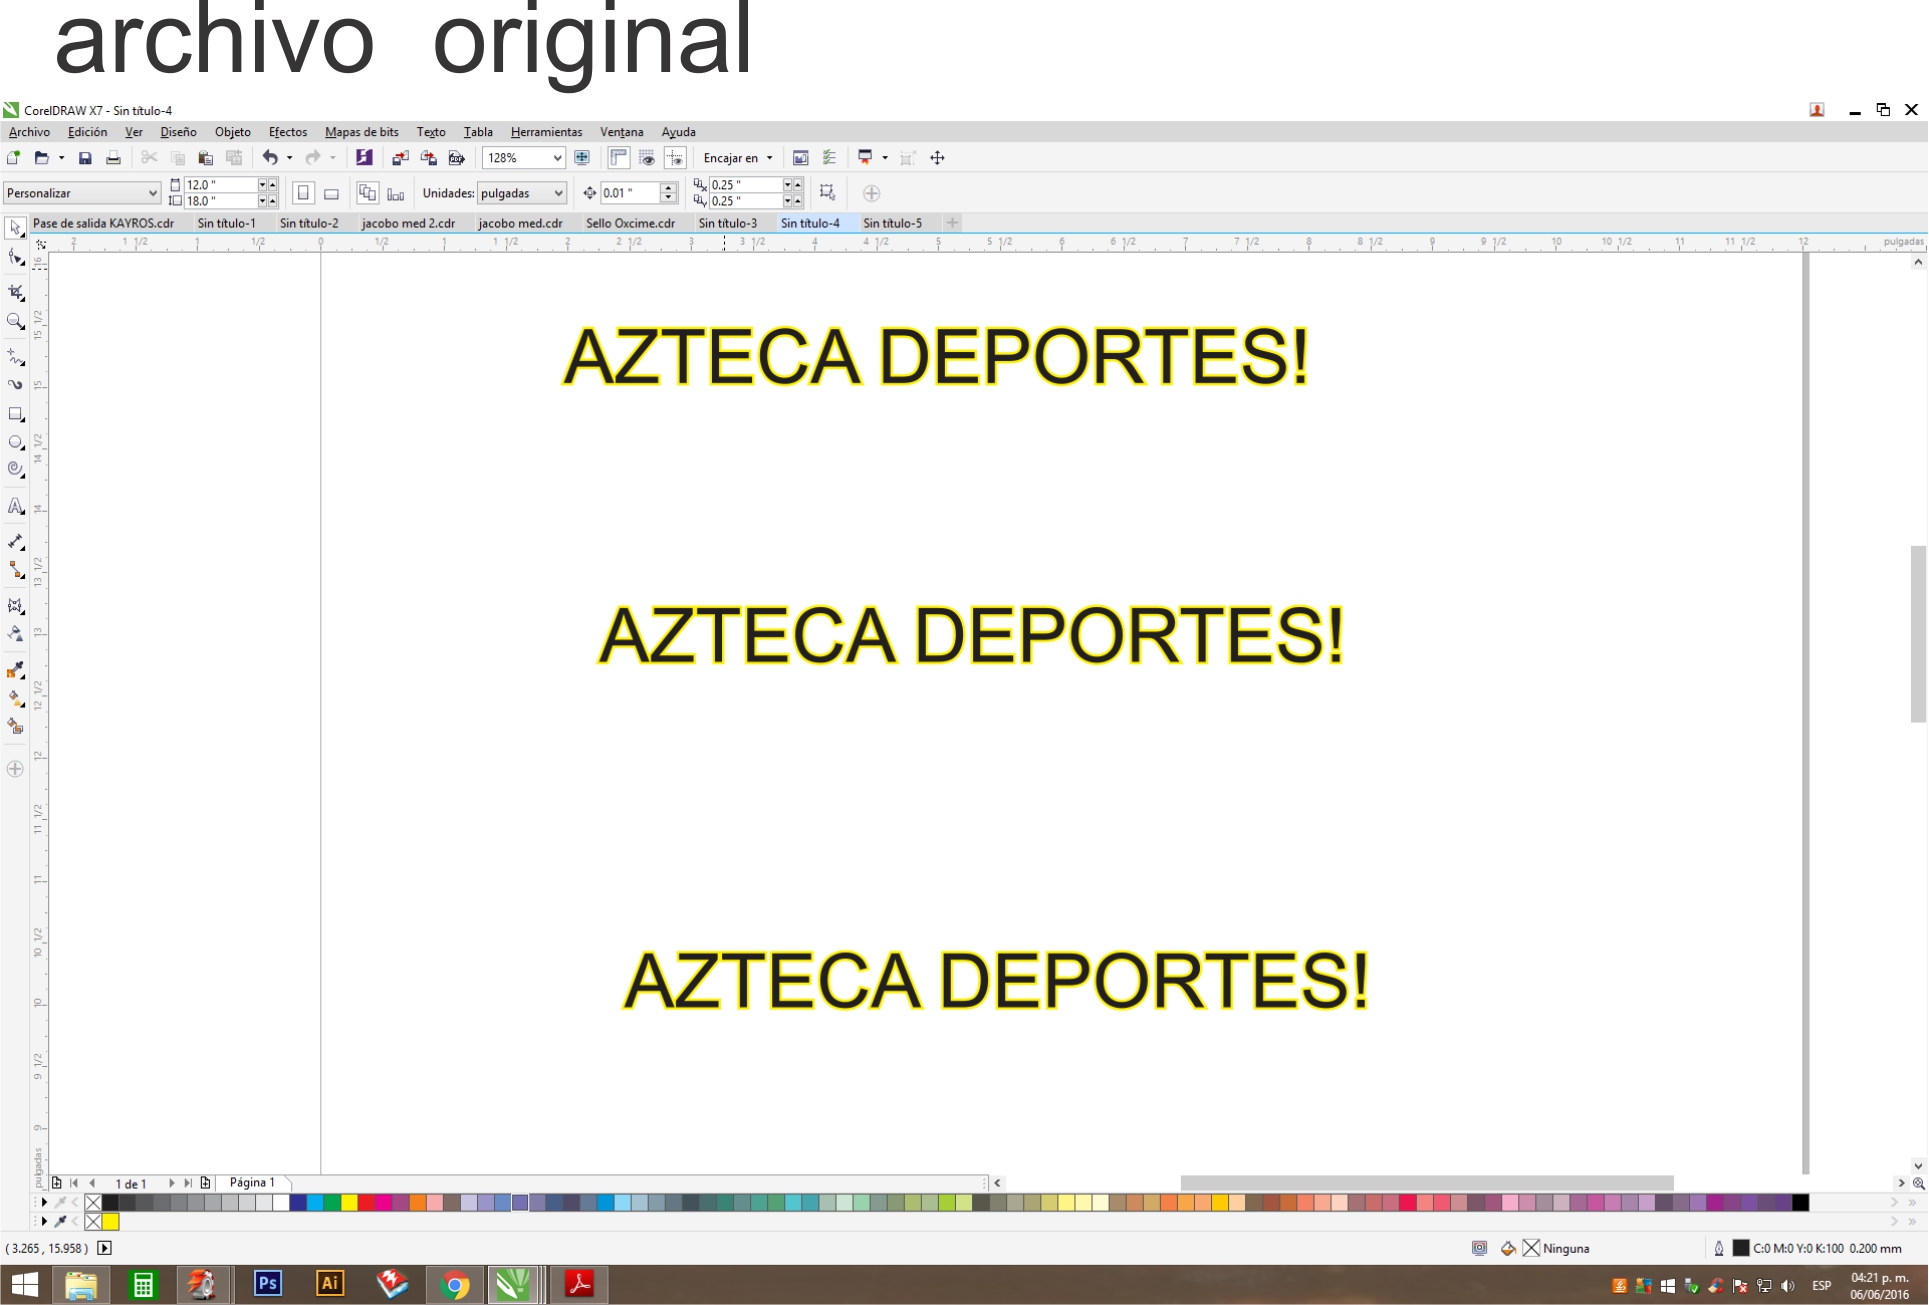Pick the yellow swatch in color palette
1929x1305 pixels.
(349, 1202)
